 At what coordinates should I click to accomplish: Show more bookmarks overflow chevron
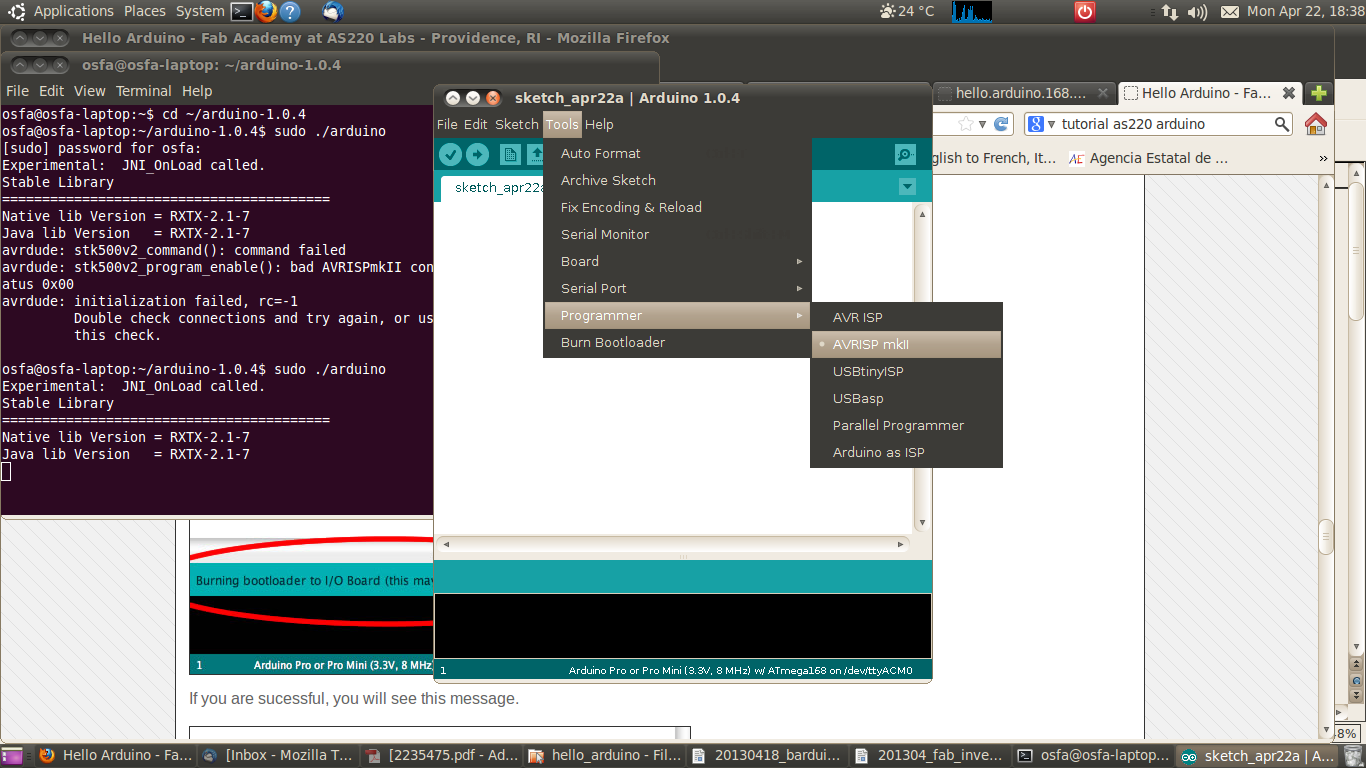coord(1324,158)
